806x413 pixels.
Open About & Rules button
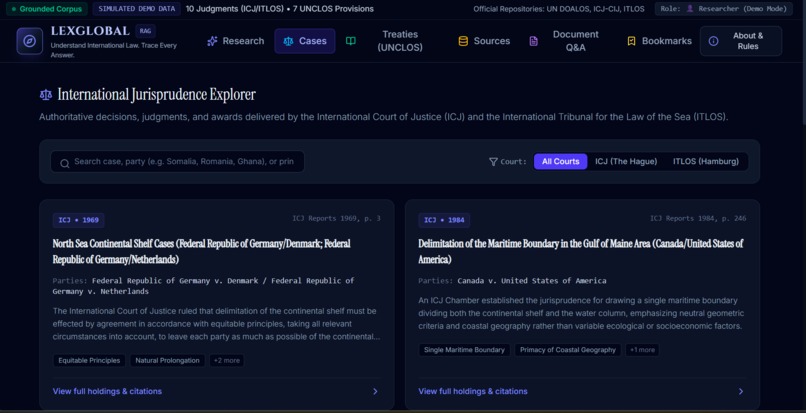point(741,41)
